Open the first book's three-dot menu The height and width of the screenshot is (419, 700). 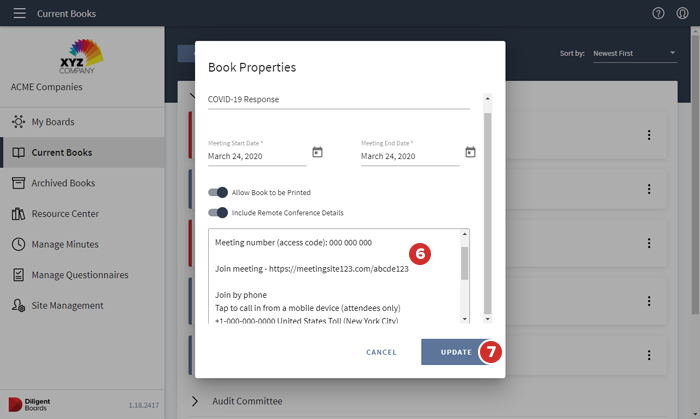pyautogui.click(x=648, y=135)
